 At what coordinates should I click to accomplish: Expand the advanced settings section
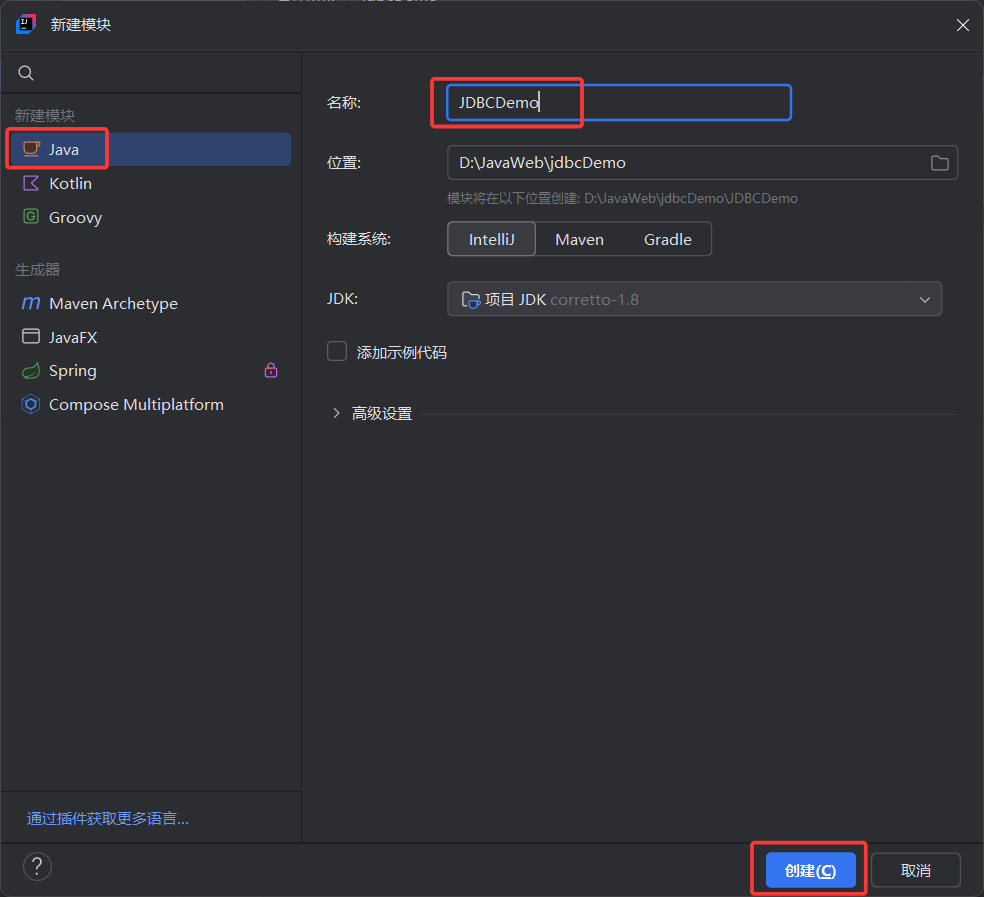pos(336,413)
